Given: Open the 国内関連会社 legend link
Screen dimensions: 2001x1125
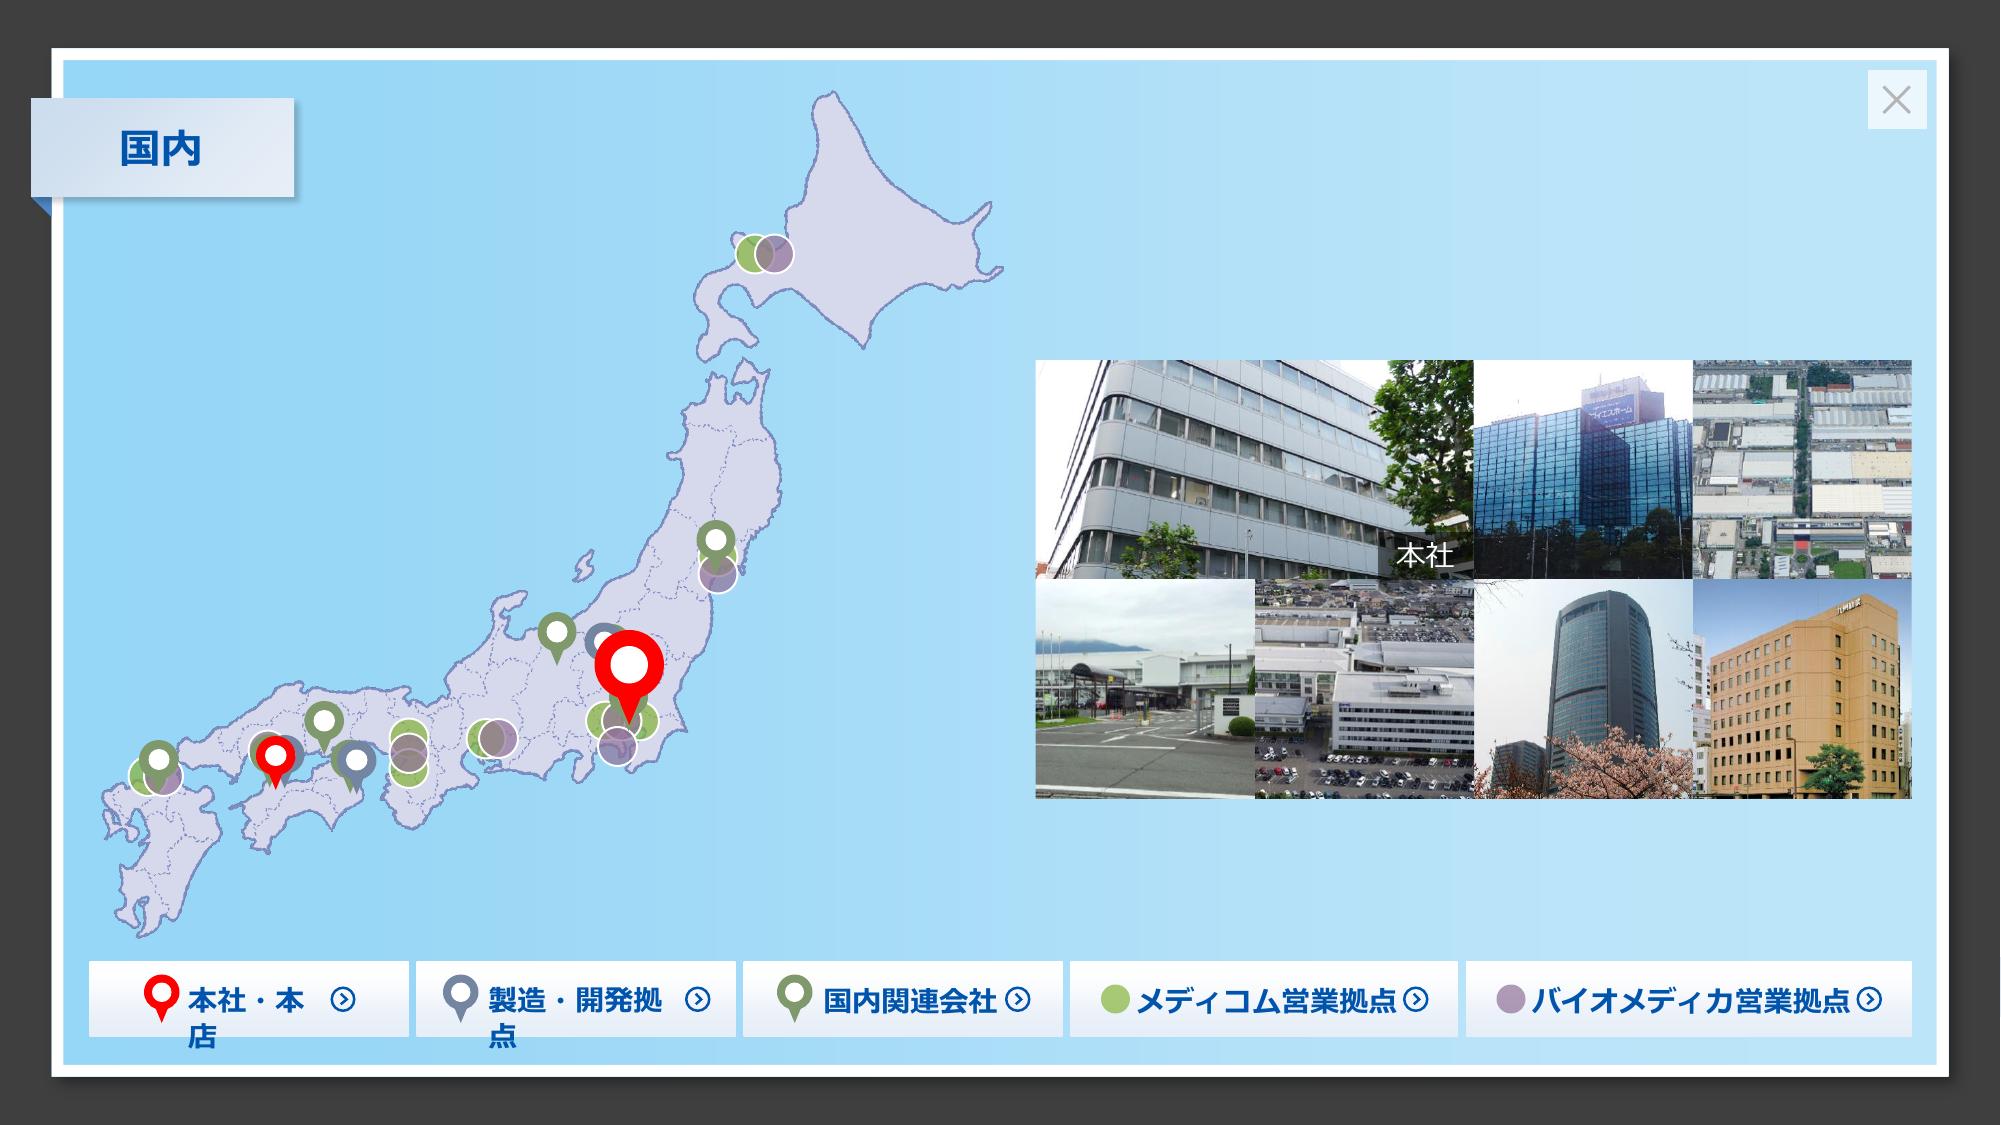Looking at the screenshot, I should 902,999.
